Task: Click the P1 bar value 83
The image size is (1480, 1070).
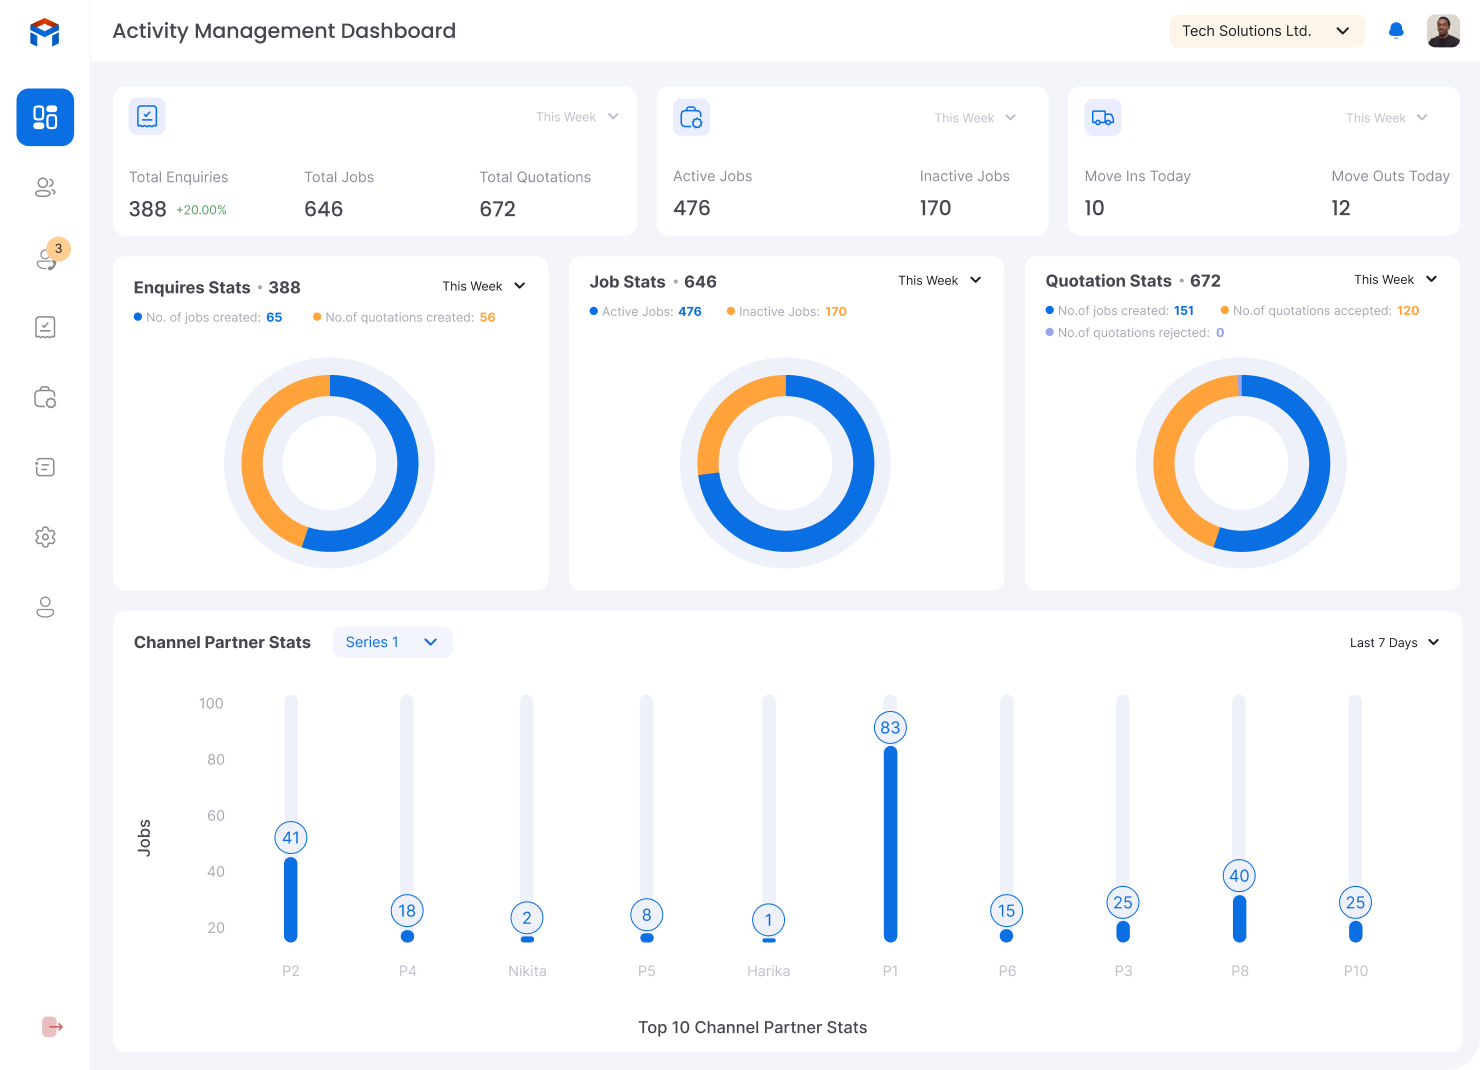Action: (890, 728)
